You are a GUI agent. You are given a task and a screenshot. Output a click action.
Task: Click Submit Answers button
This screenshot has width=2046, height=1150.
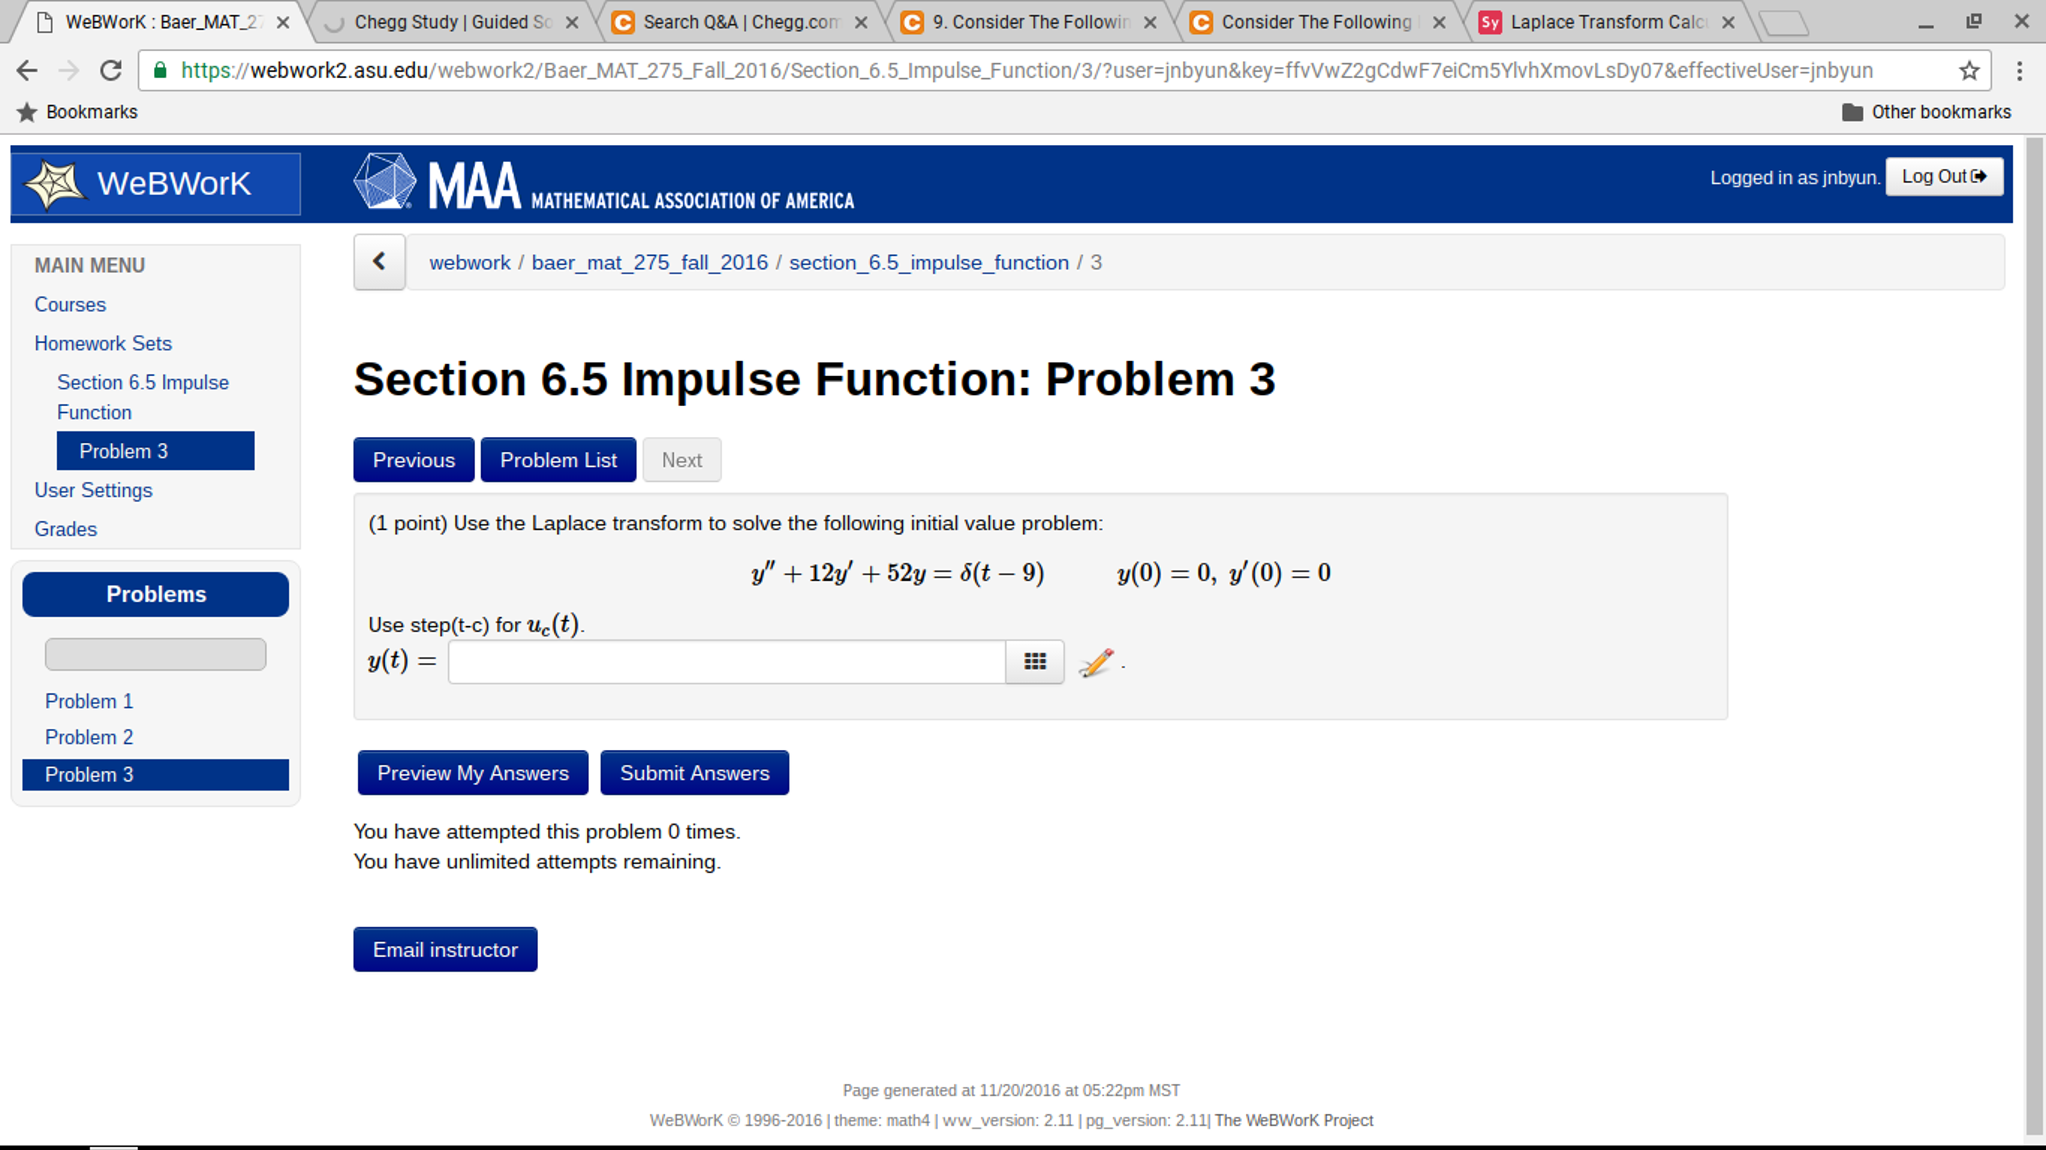pyautogui.click(x=694, y=773)
